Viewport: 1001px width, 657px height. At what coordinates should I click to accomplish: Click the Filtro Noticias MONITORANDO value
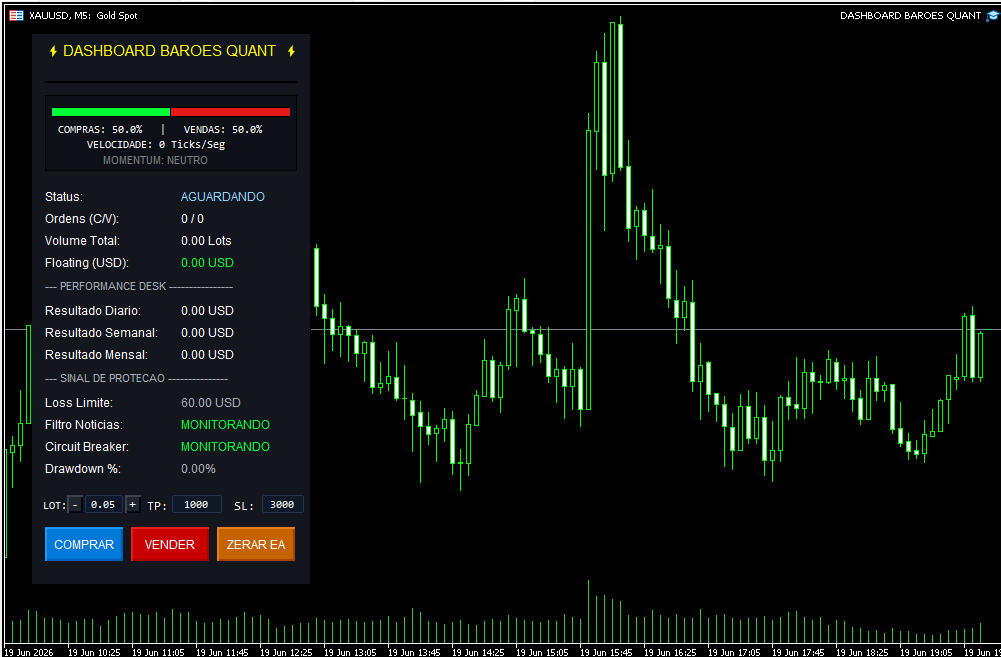225,425
